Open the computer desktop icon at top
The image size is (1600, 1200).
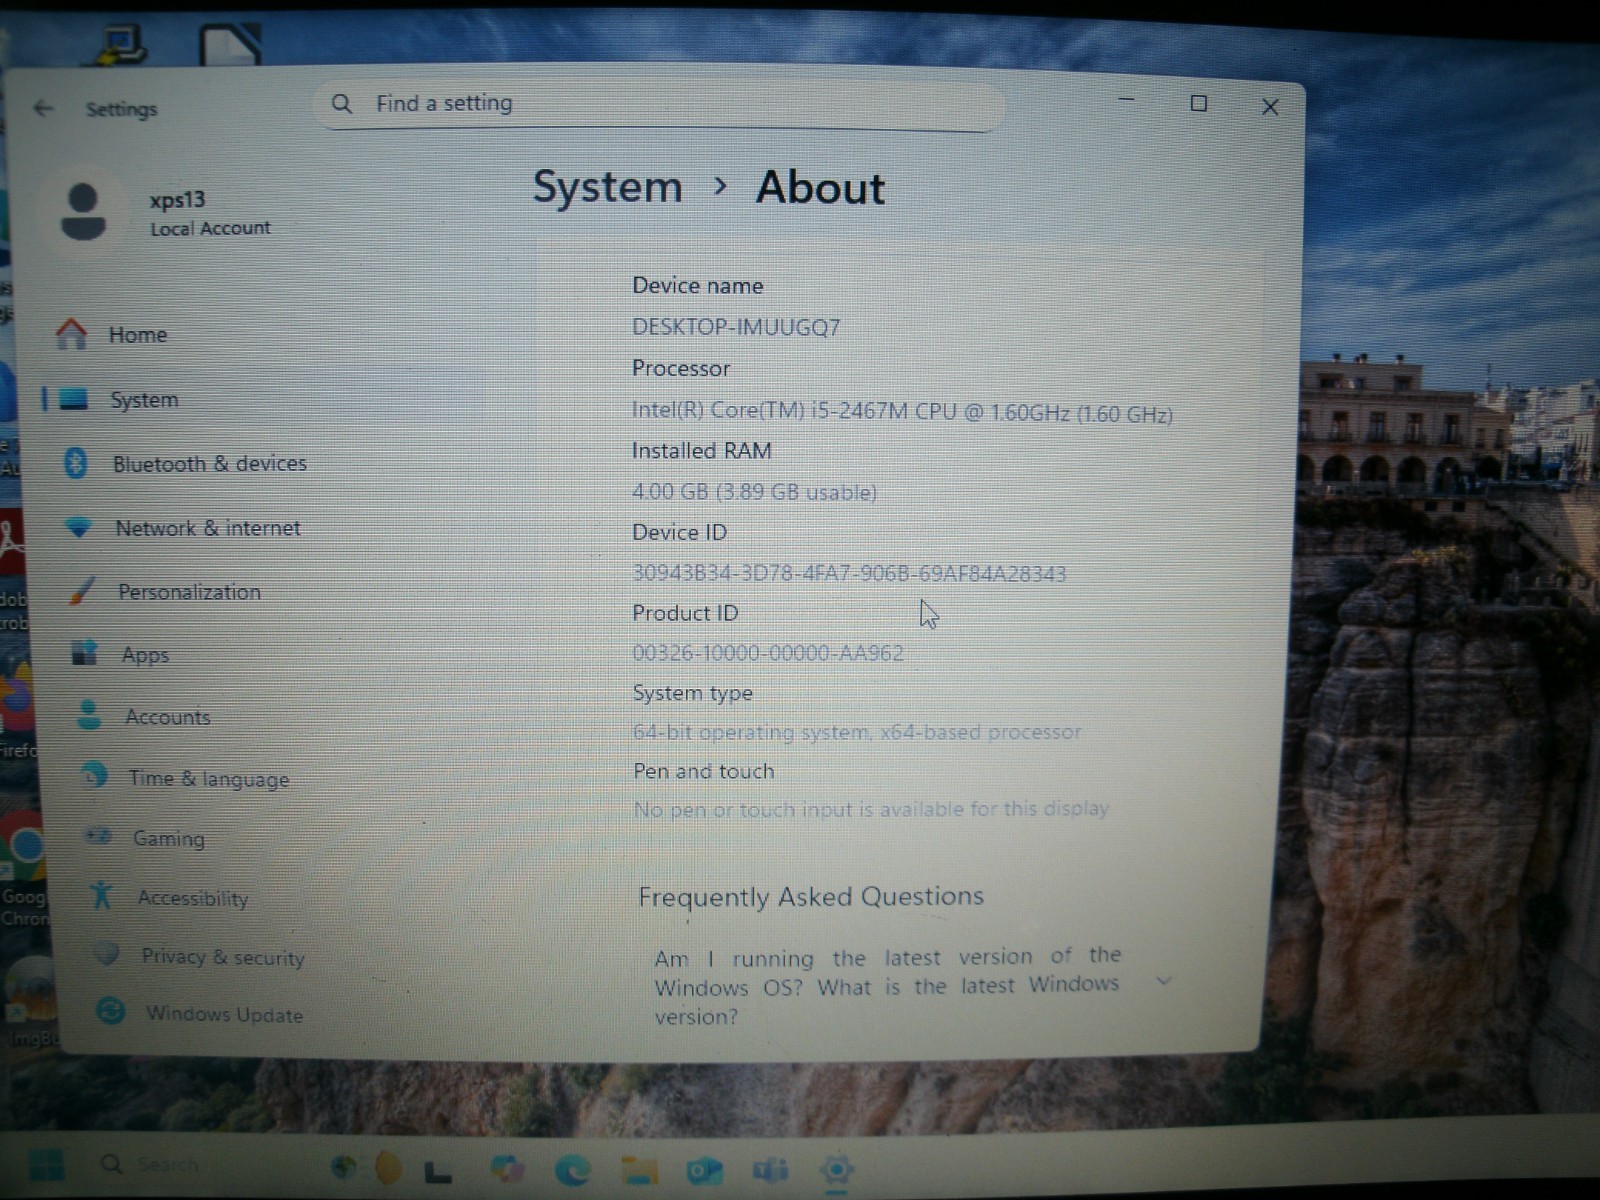122,44
